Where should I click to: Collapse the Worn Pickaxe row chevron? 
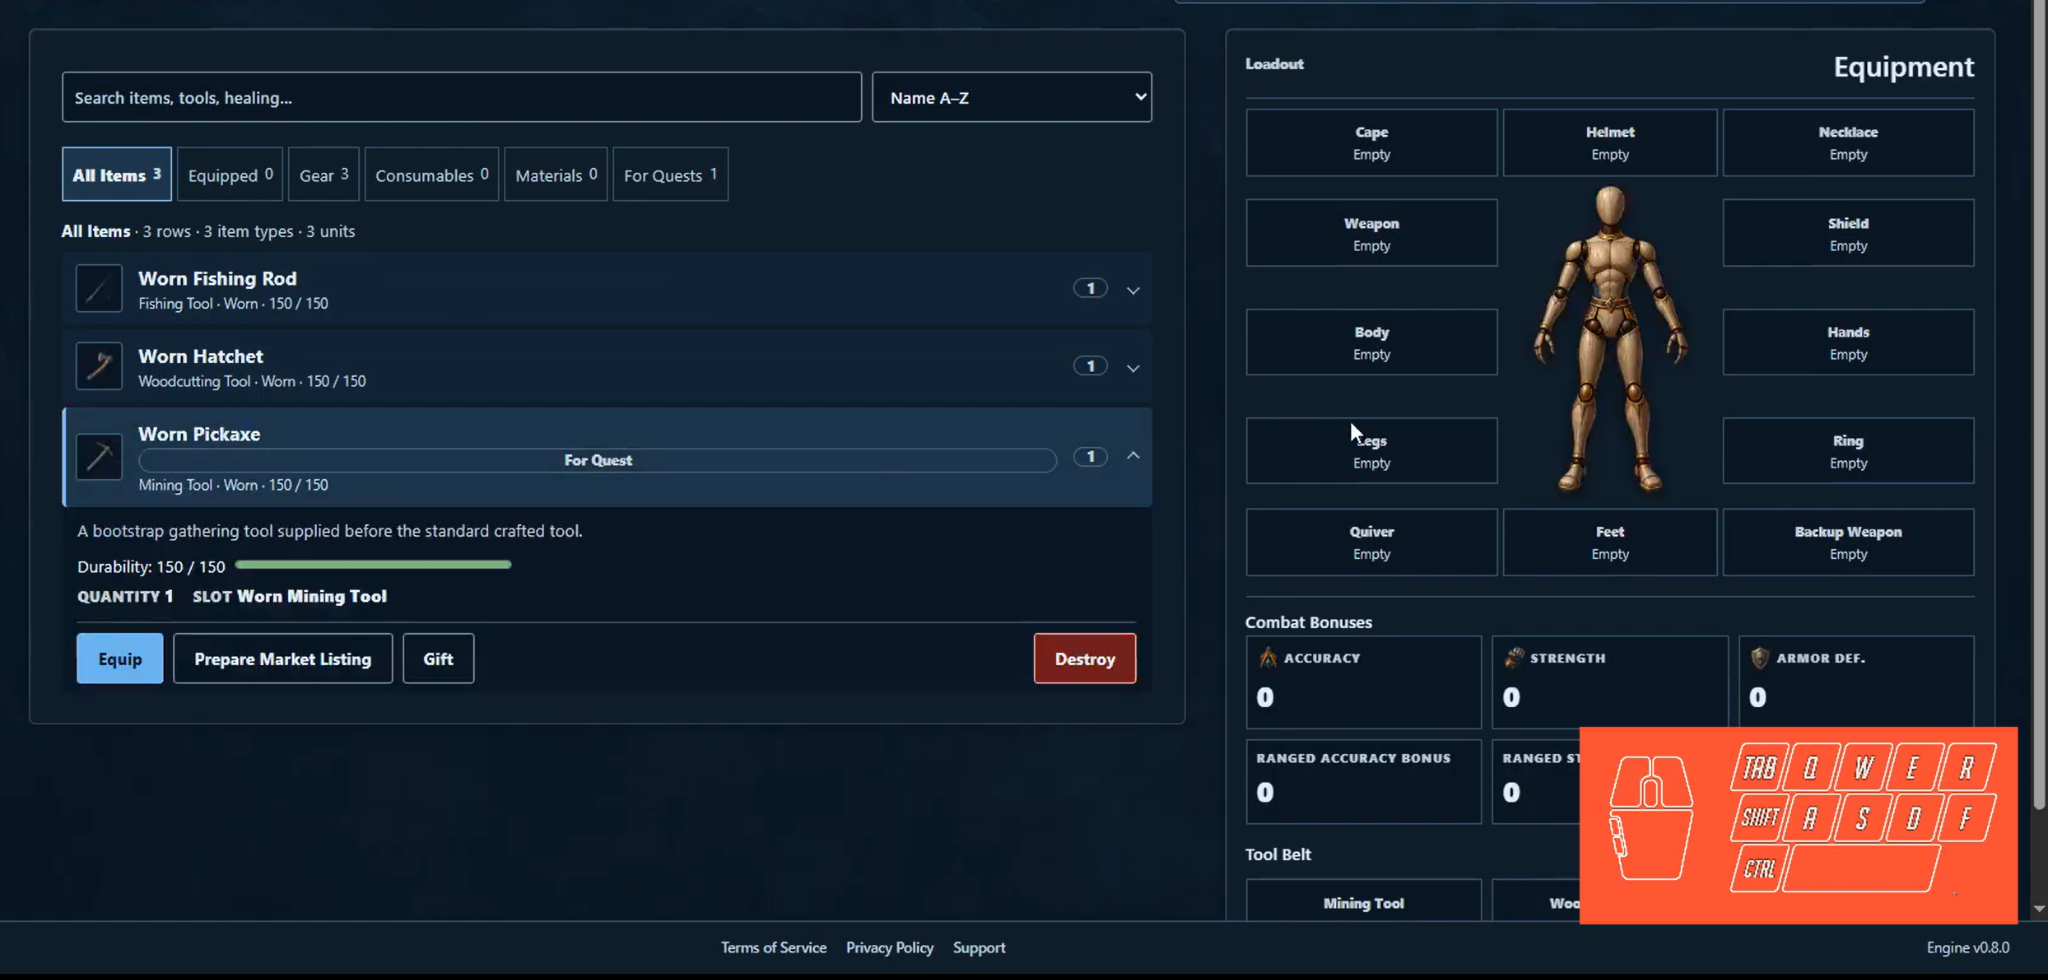pos(1133,456)
